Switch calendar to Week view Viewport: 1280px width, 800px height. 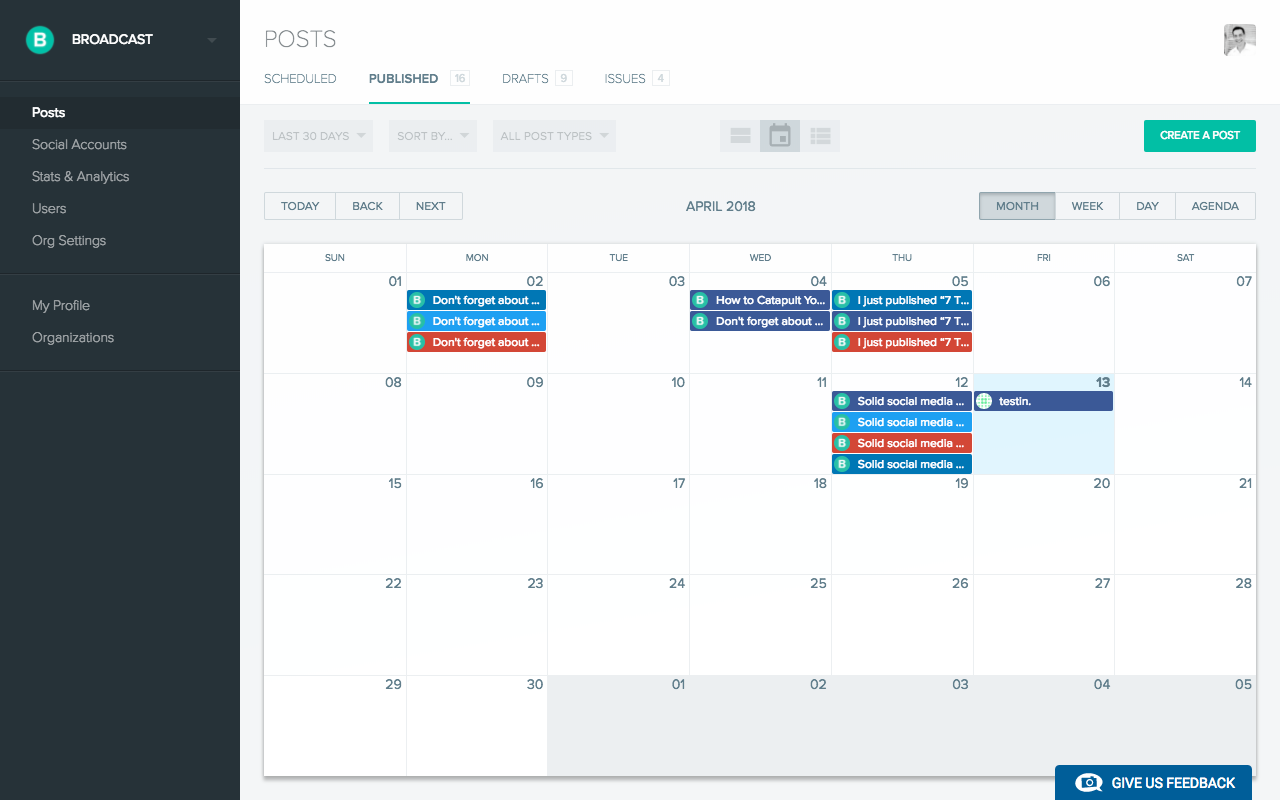coord(1087,206)
